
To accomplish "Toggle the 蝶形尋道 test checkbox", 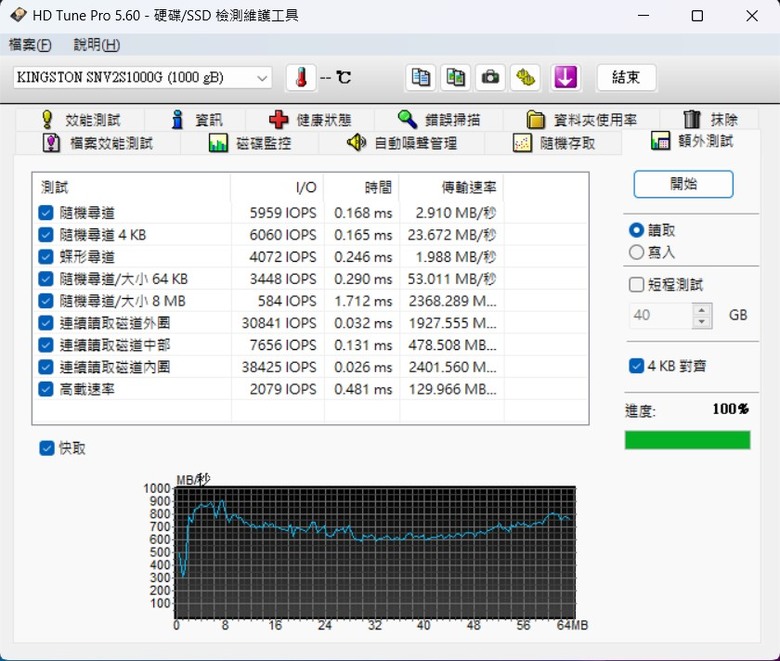I will pyautogui.click(x=46, y=257).
